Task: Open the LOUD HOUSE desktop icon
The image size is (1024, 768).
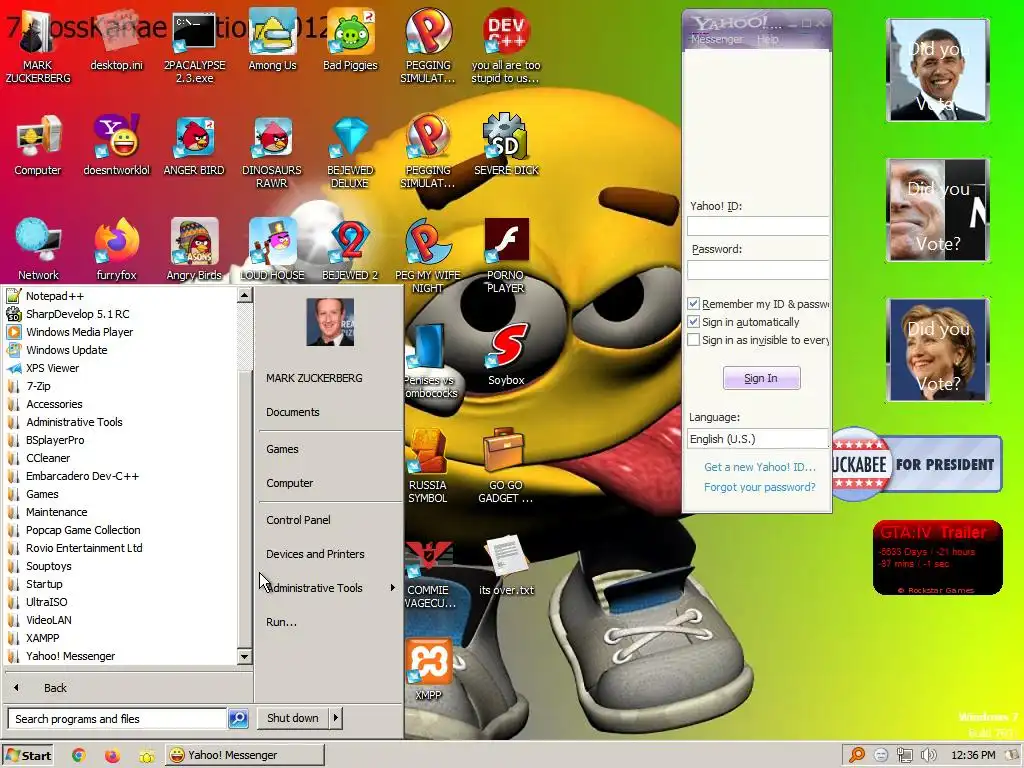Action: (x=272, y=250)
